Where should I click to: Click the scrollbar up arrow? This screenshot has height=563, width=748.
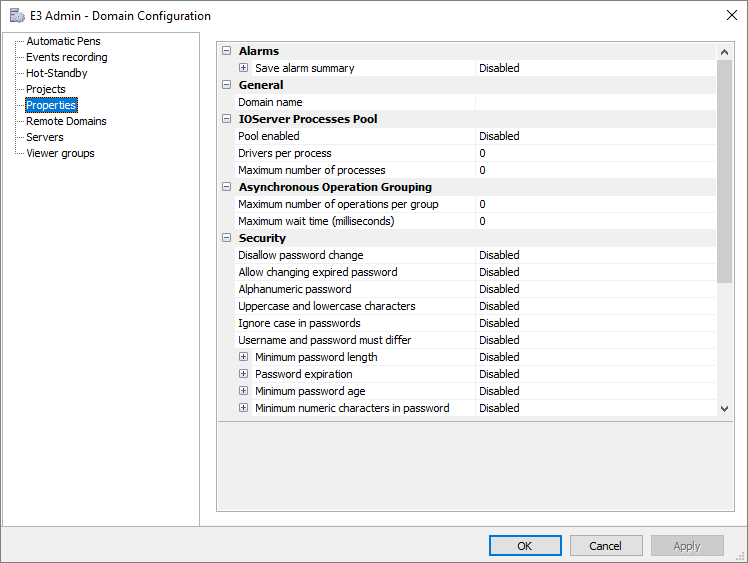point(724,52)
